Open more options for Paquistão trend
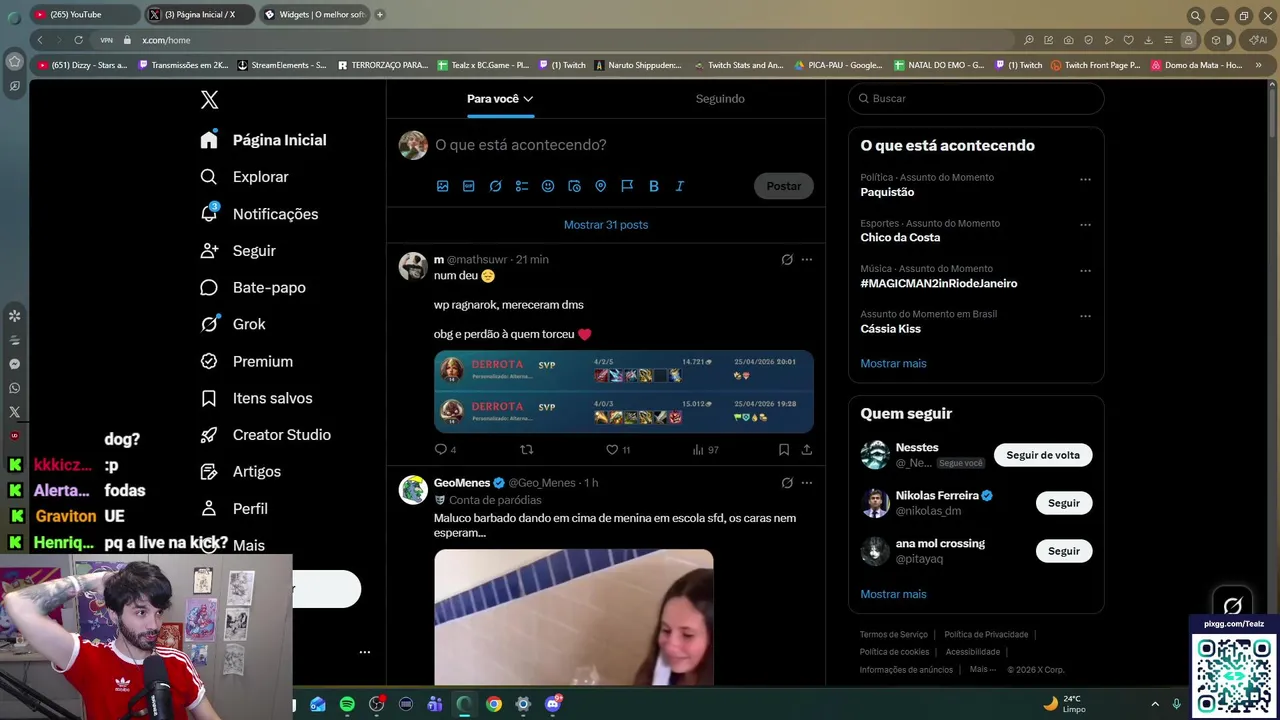This screenshot has width=1280, height=720. [x=1085, y=180]
